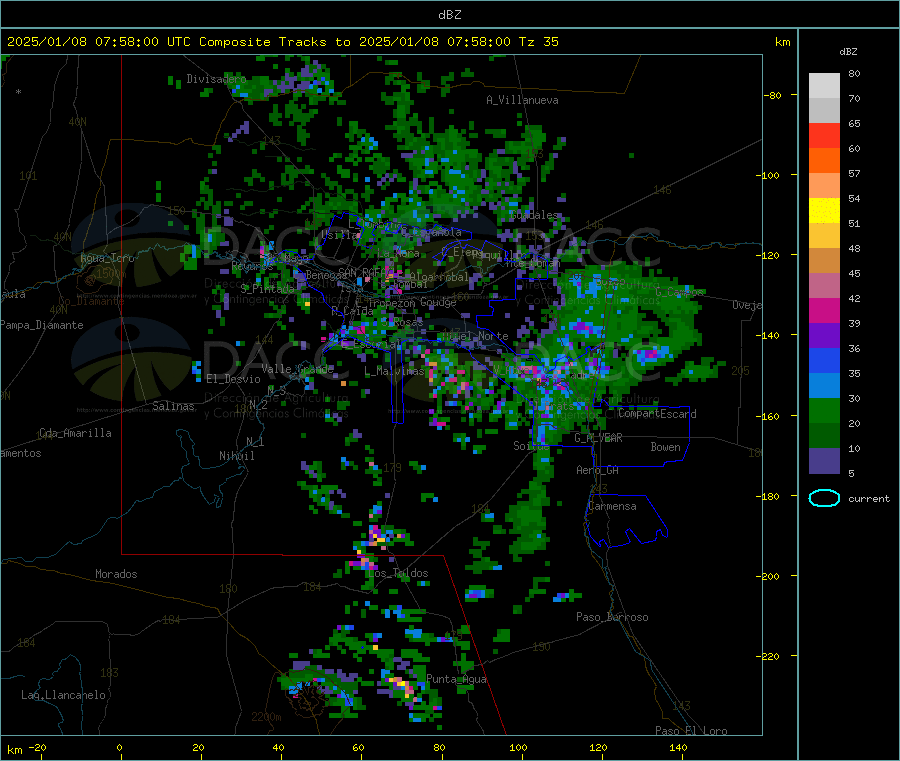Viewport: 900px width, 761px height.
Task: Select the blue 36 dBZ legend swatch
Action: pyautogui.click(x=824, y=360)
